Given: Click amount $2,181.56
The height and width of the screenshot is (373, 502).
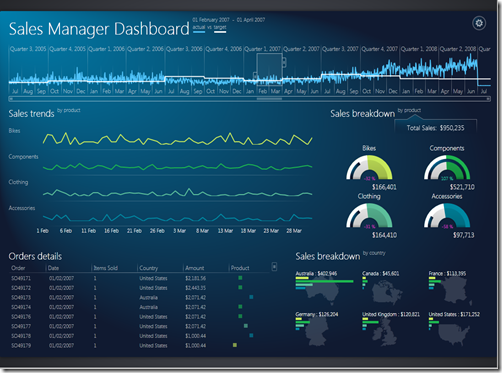Looking at the screenshot, I should (196, 278).
